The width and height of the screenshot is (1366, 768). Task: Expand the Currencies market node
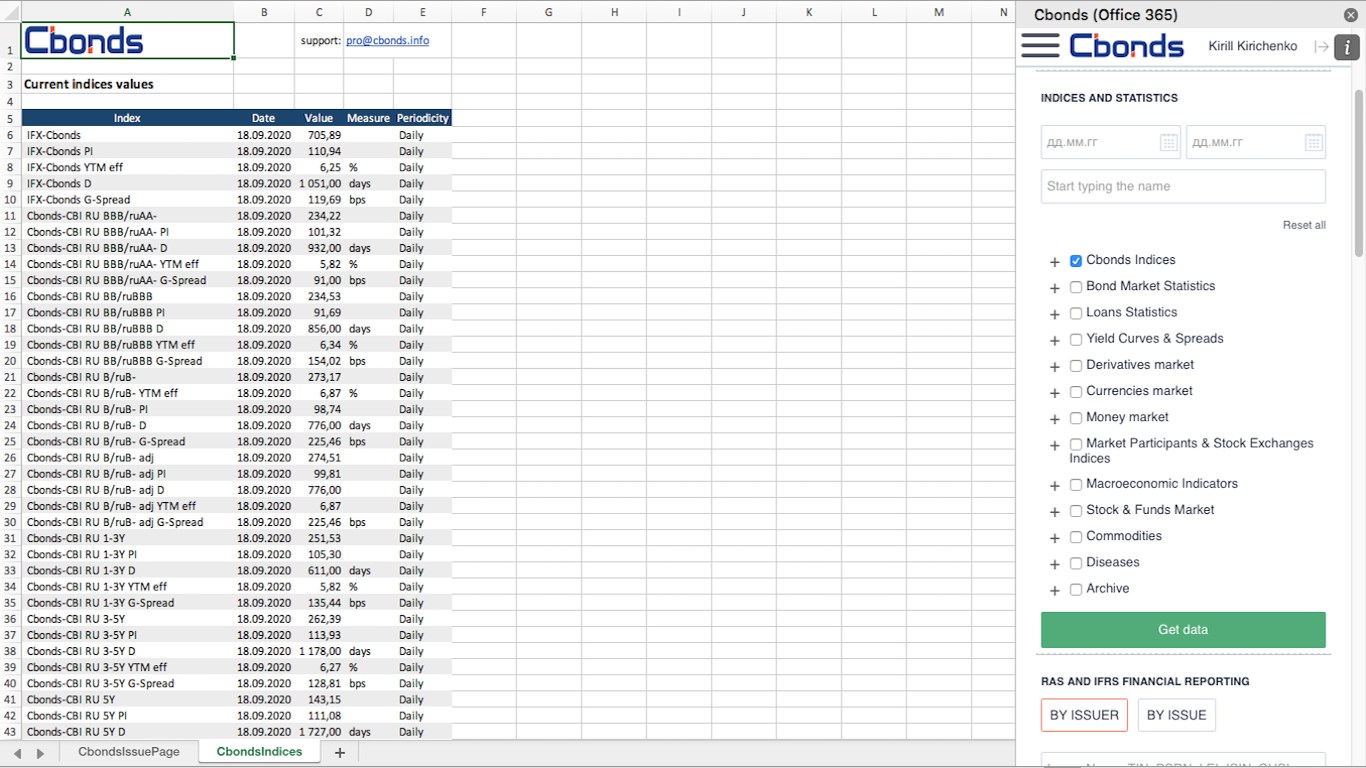(1054, 393)
